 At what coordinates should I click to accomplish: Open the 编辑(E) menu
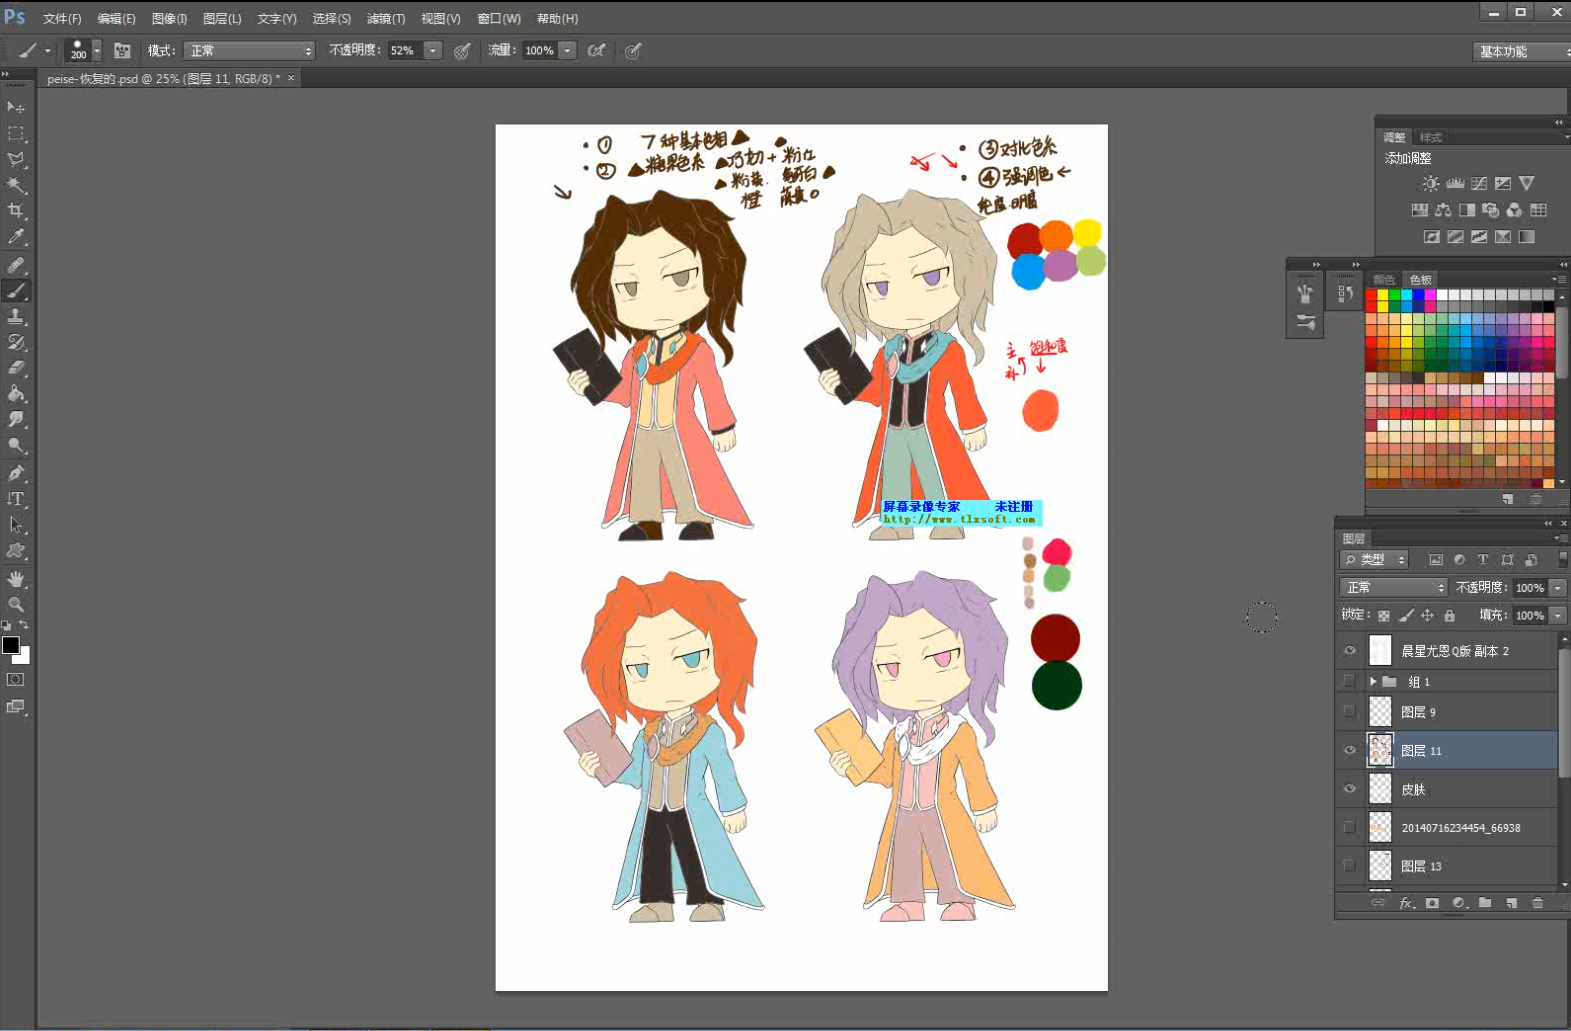coord(116,19)
